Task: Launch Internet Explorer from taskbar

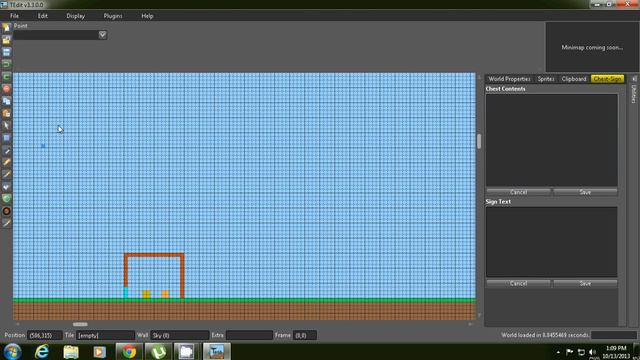Action: tap(42, 351)
